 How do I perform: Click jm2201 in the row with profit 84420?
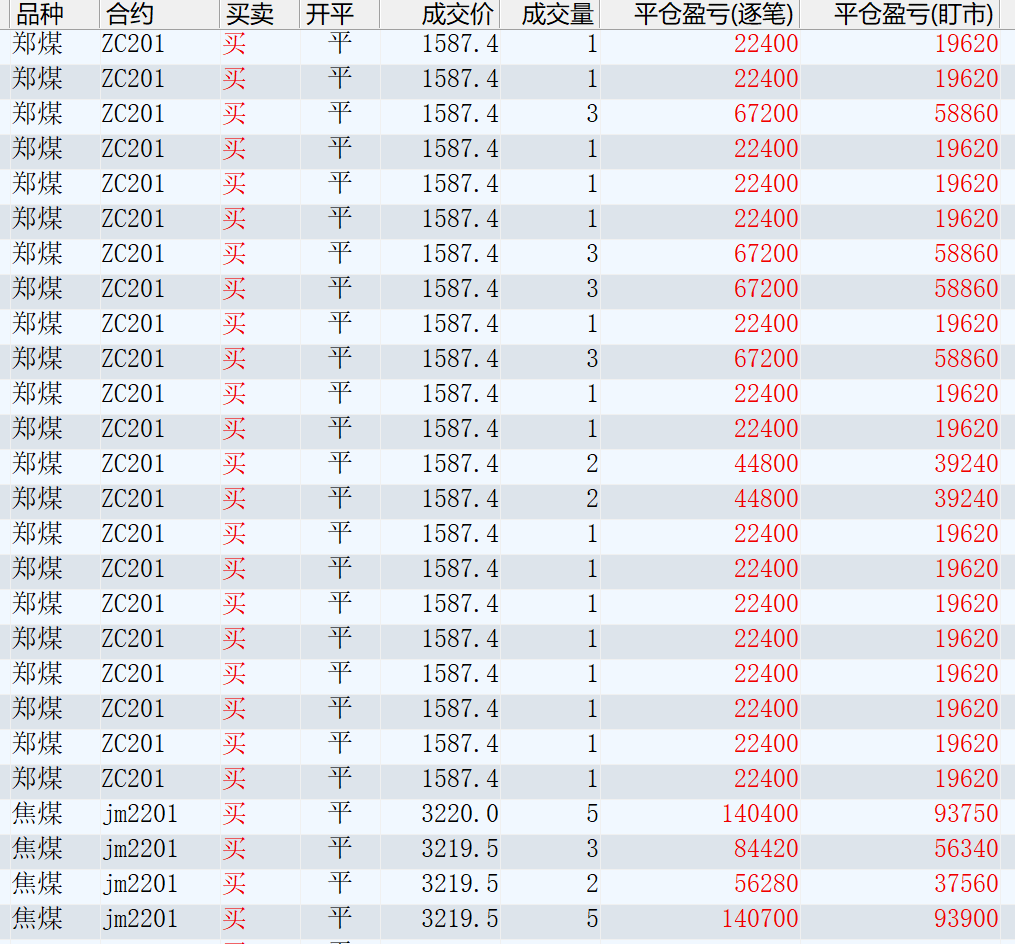pyautogui.click(x=140, y=849)
